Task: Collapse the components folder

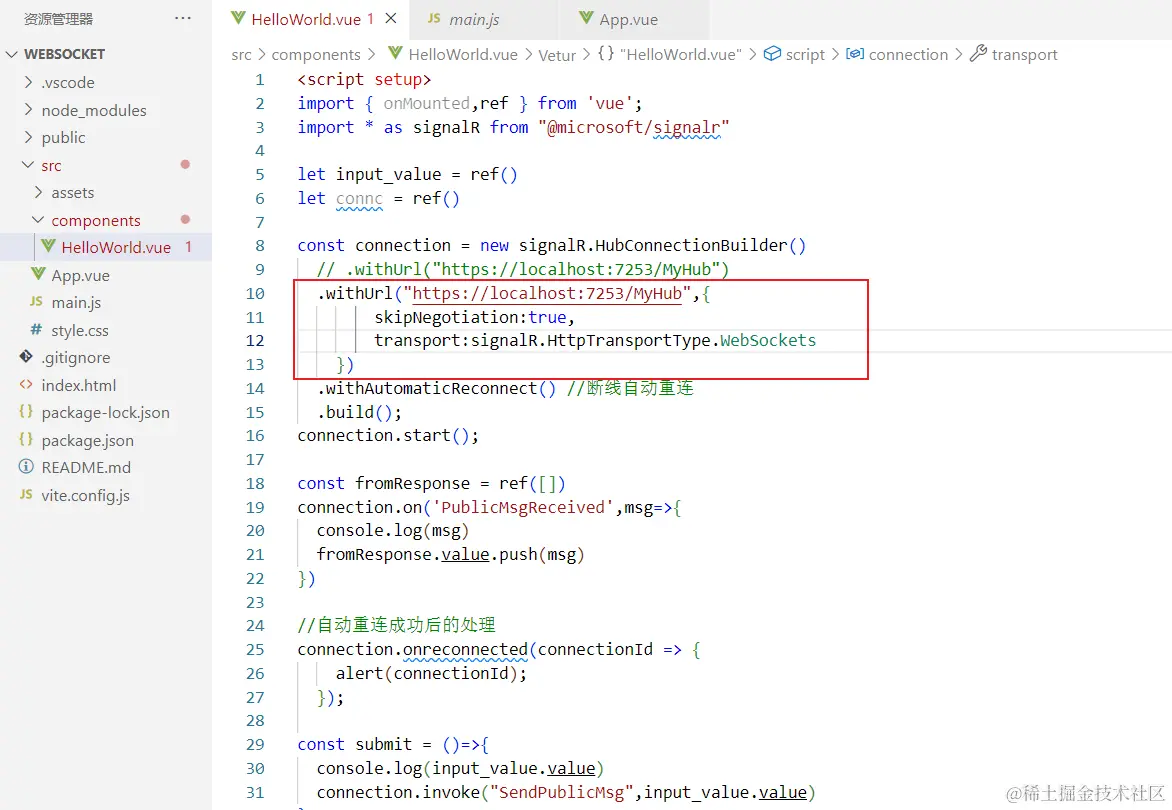Action: 39,220
